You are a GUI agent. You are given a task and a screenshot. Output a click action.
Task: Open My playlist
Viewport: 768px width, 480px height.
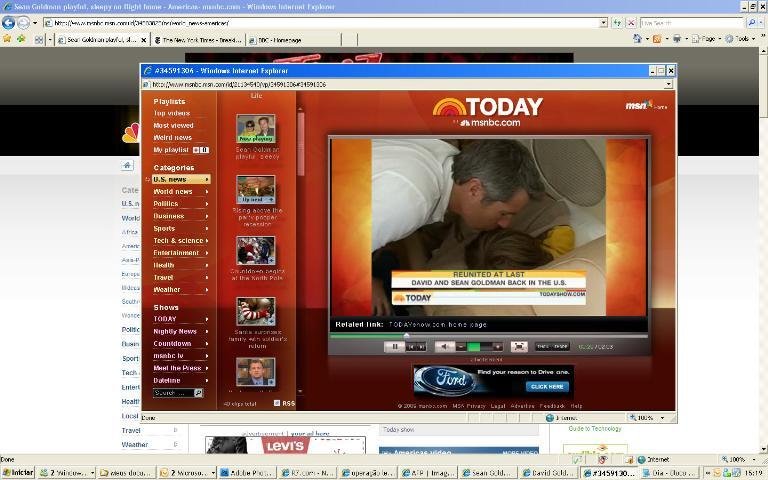point(171,150)
